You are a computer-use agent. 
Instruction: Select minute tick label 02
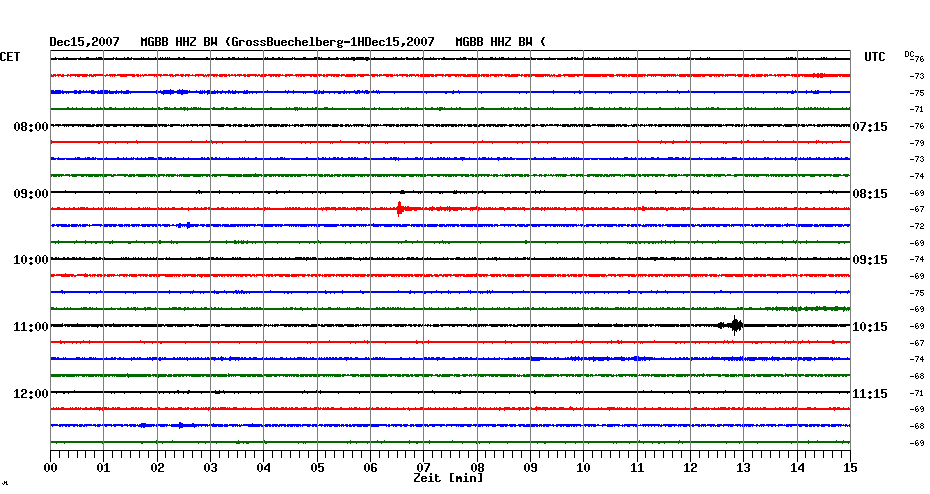click(x=157, y=467)
